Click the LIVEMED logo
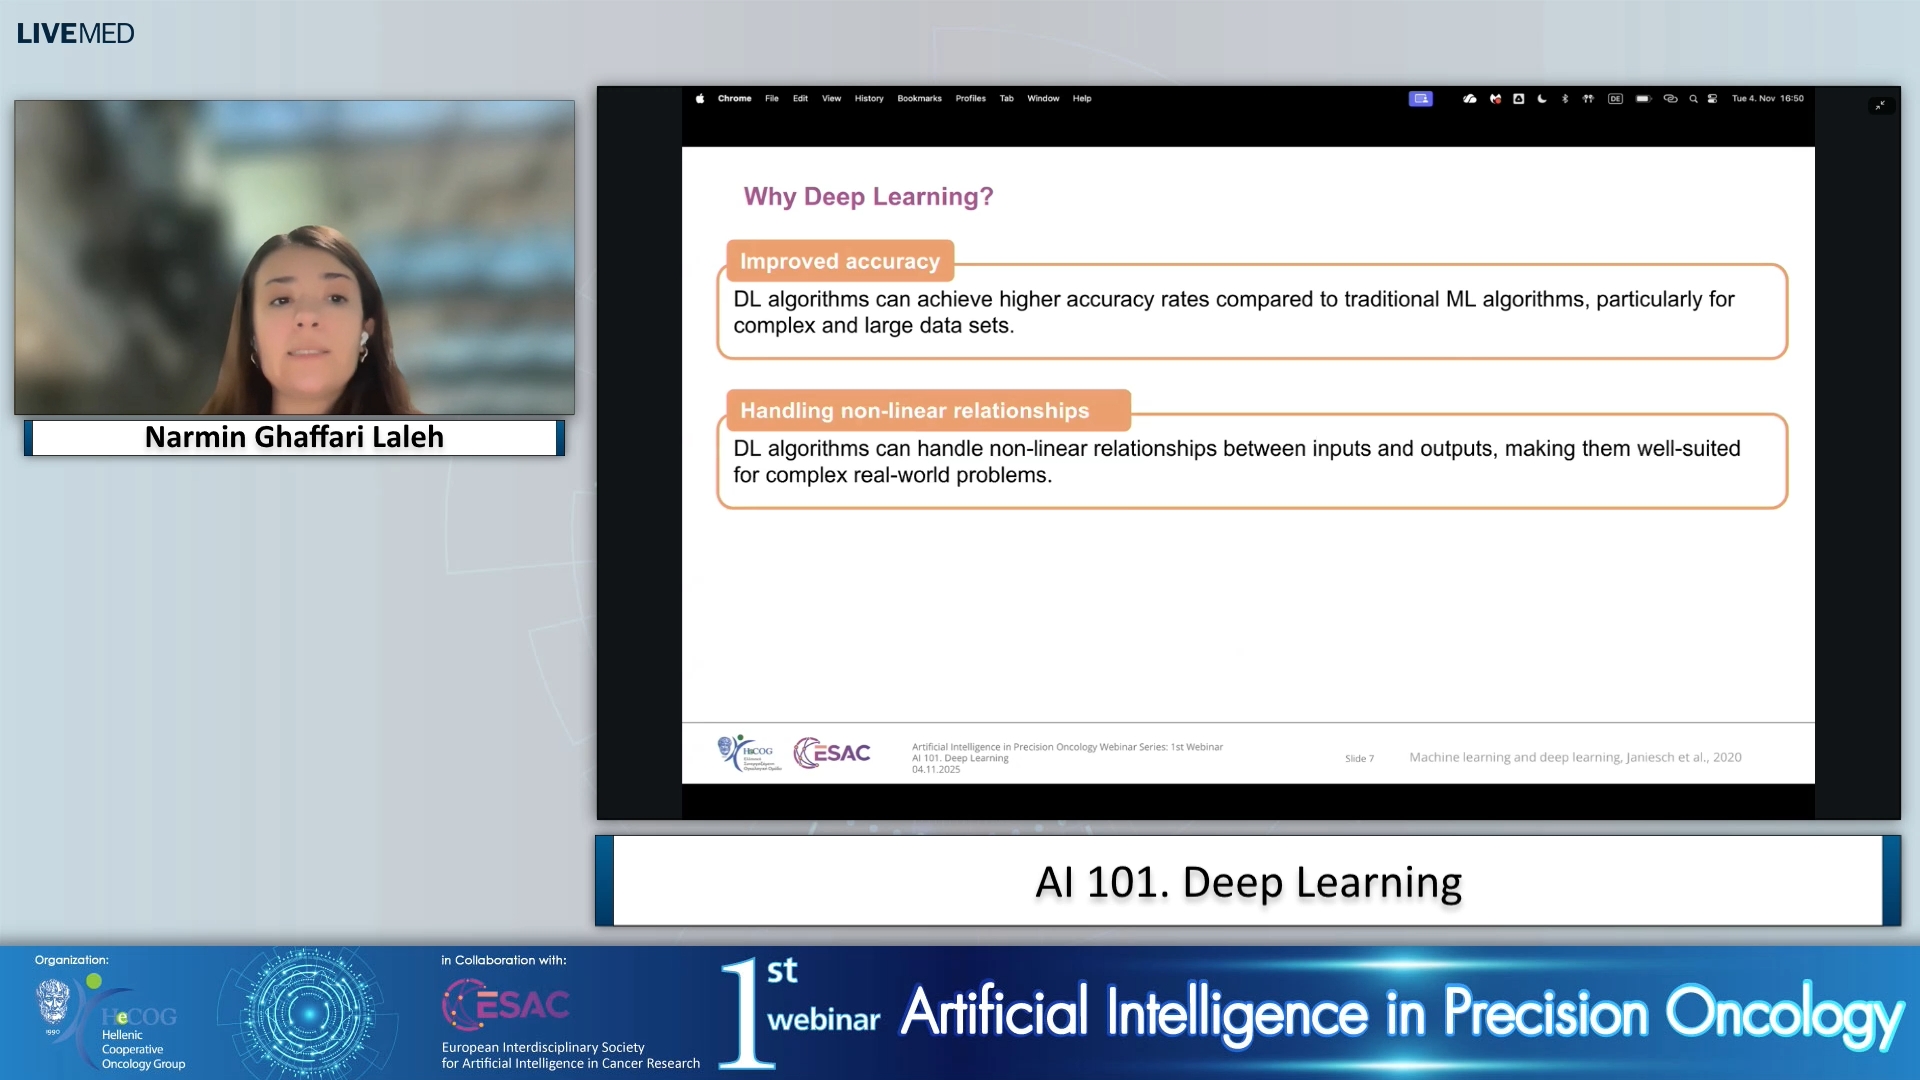This screenshot has width=1920, height=1080. pos(74,33)
